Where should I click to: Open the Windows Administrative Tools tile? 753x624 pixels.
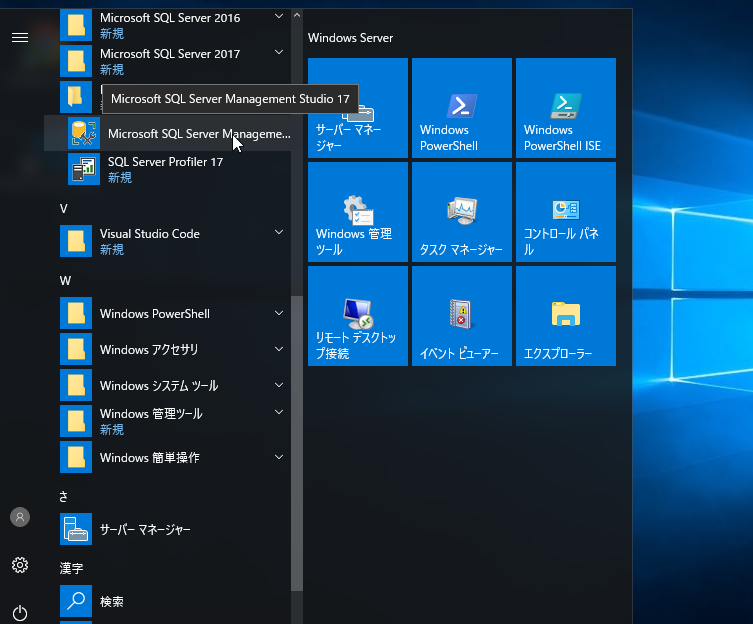tap(357, 212)
